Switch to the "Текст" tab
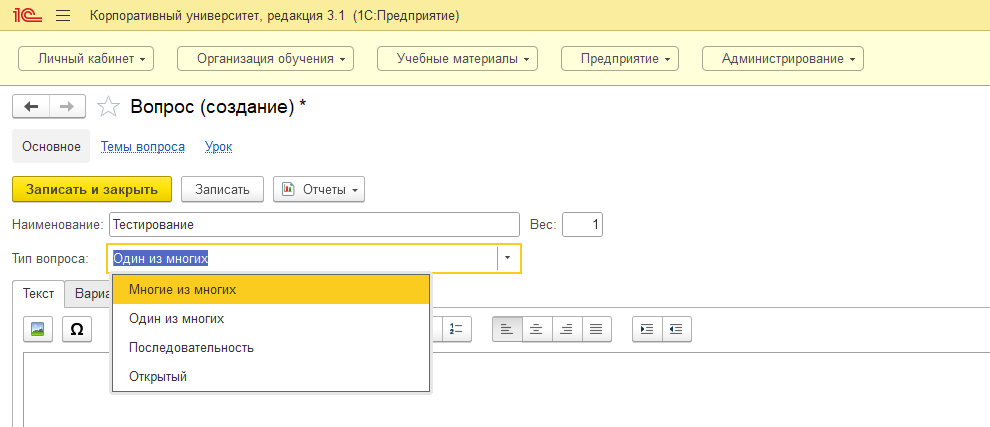990x427 pixels. (39, 295)
